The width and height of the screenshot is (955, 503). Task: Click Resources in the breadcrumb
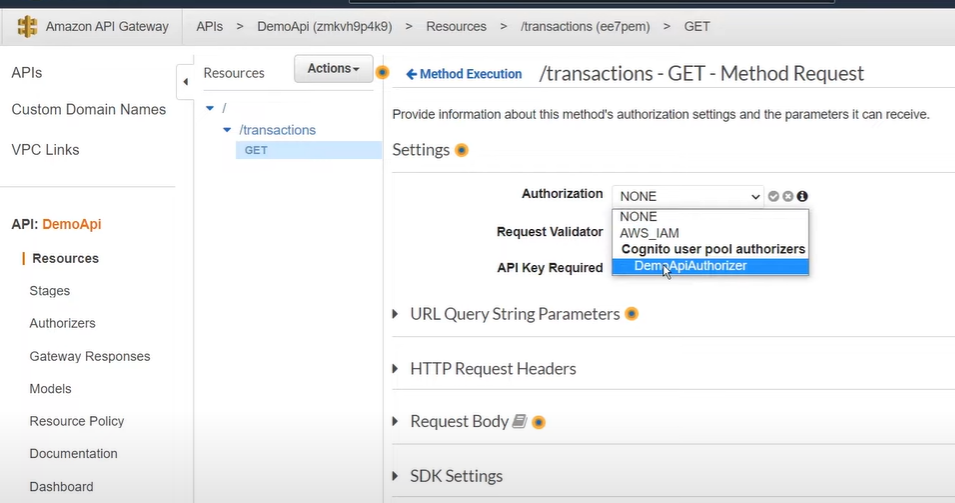point(456,27)
